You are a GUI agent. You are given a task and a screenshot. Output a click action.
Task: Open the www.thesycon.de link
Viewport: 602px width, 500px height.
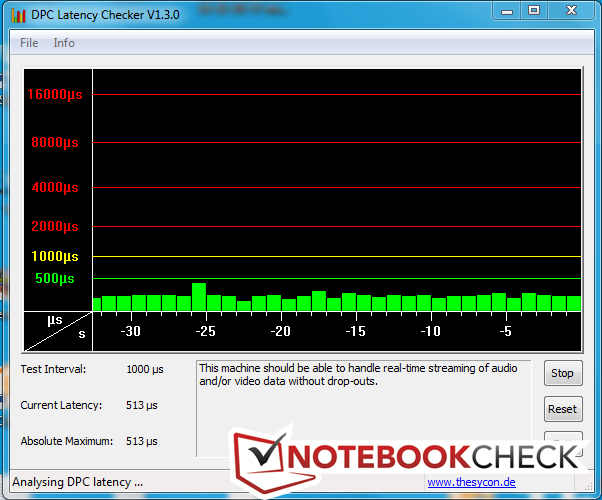pyautogui.click(x=471, y=482)
